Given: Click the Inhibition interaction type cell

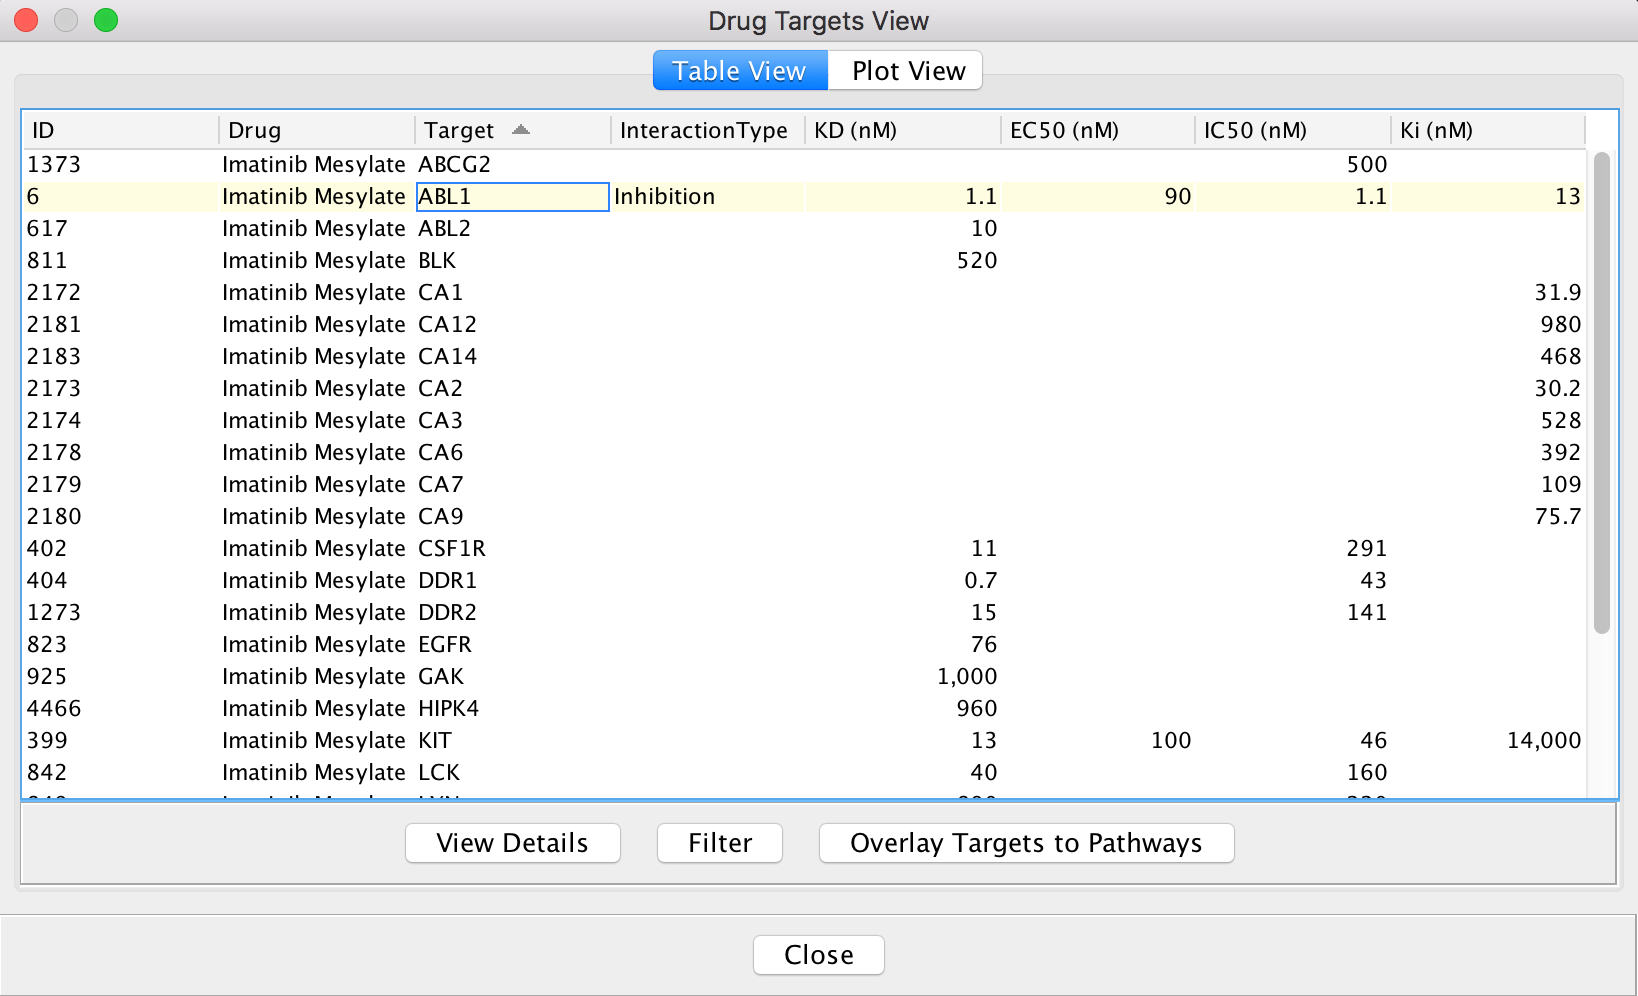Looking at the screenshot, I should click(708, 197).
